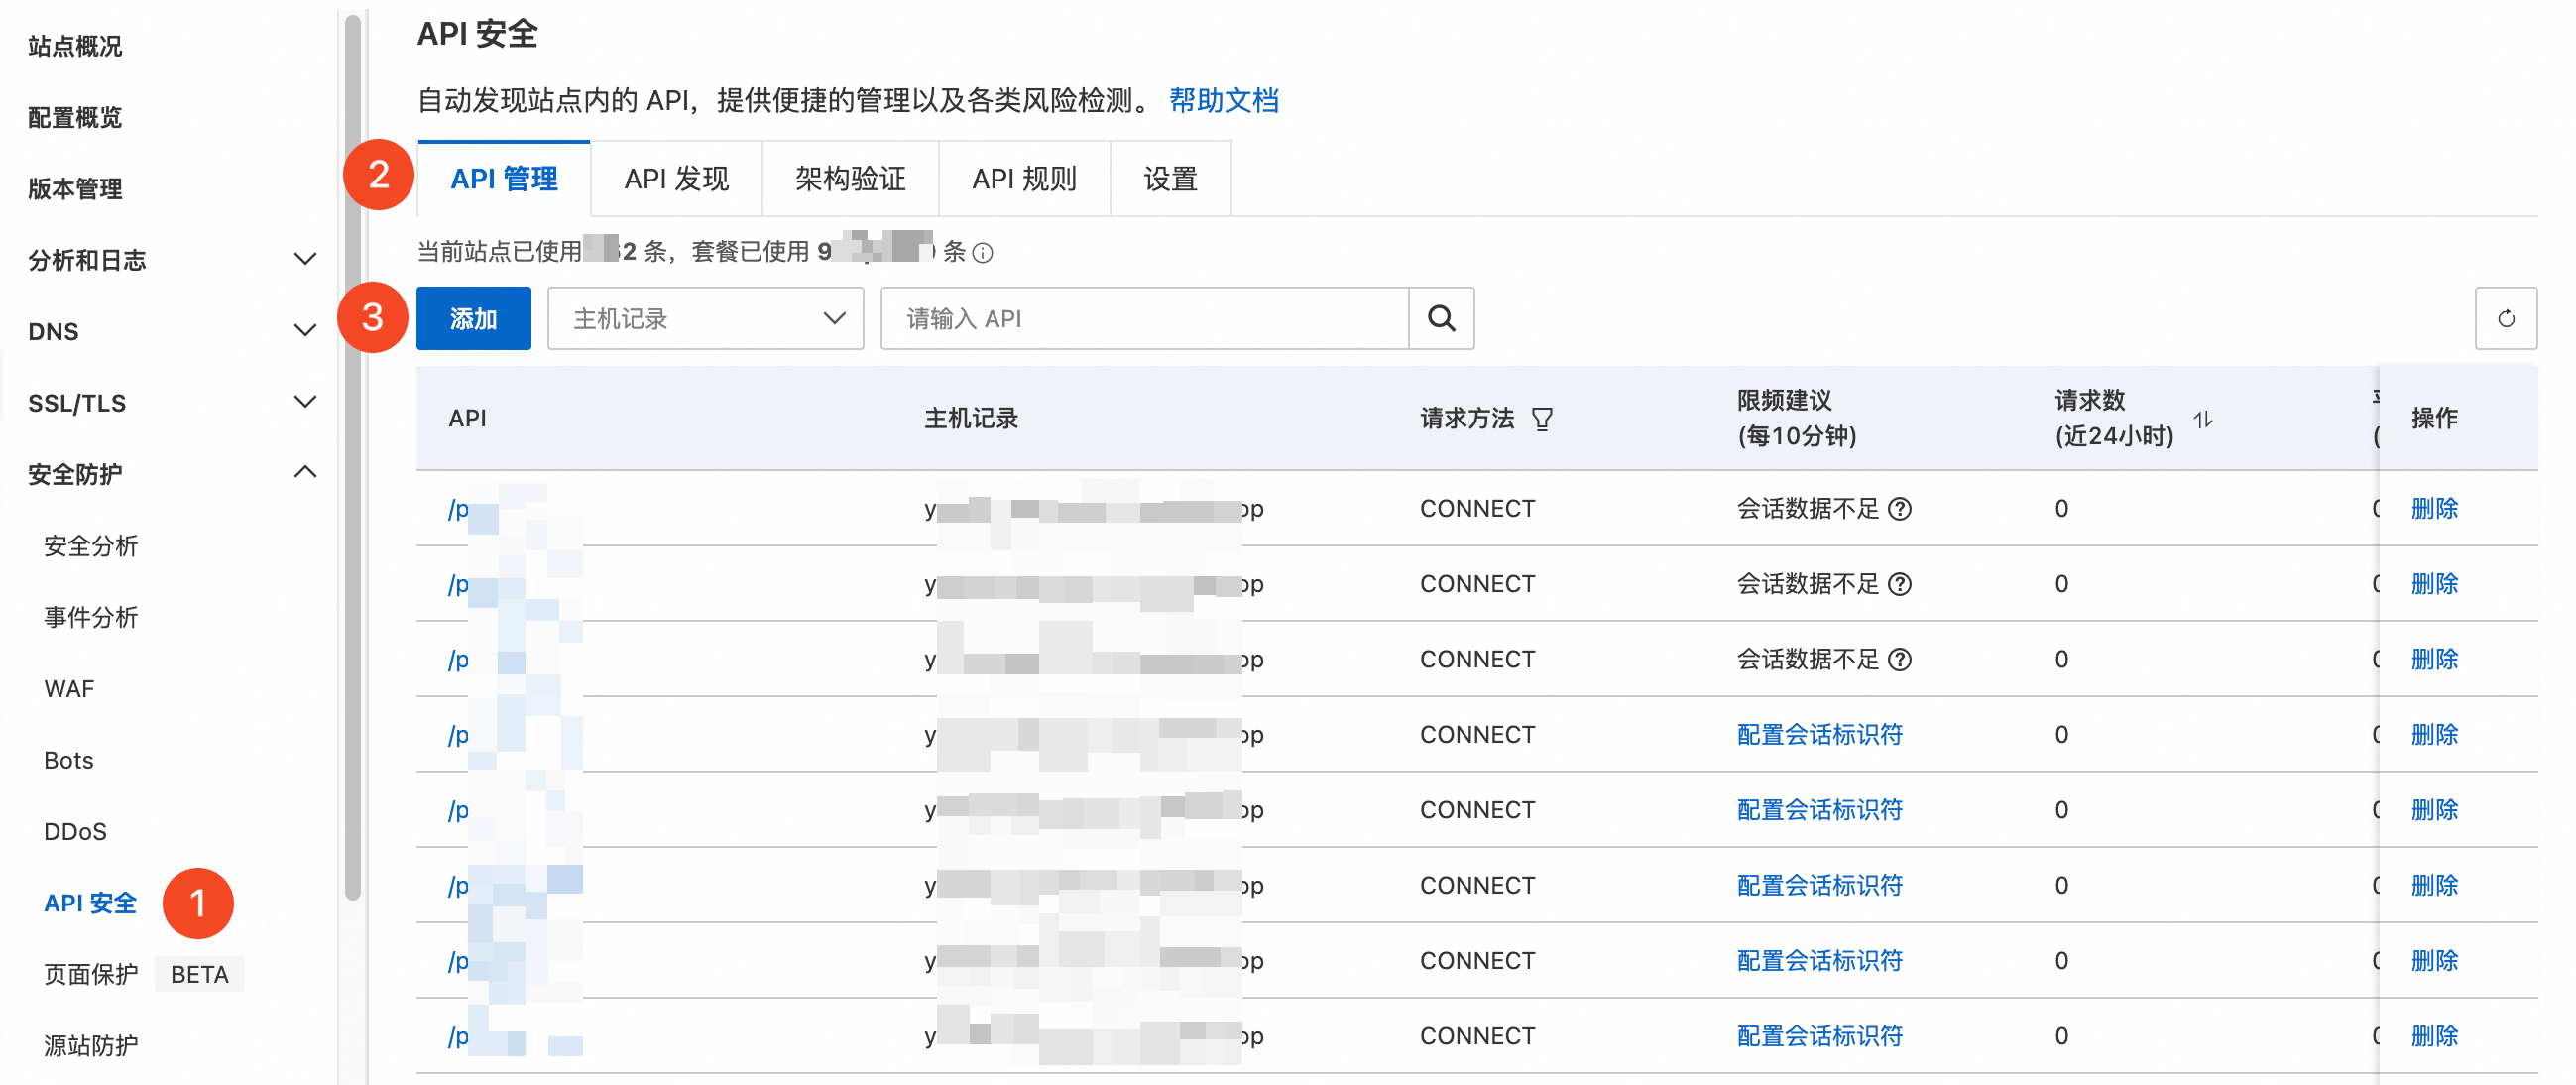Image resolution: width=2576 pixels, height=1085 pixels.
Task: Collapse the 安全防护 sidebar section
Action: pos(305,473)
